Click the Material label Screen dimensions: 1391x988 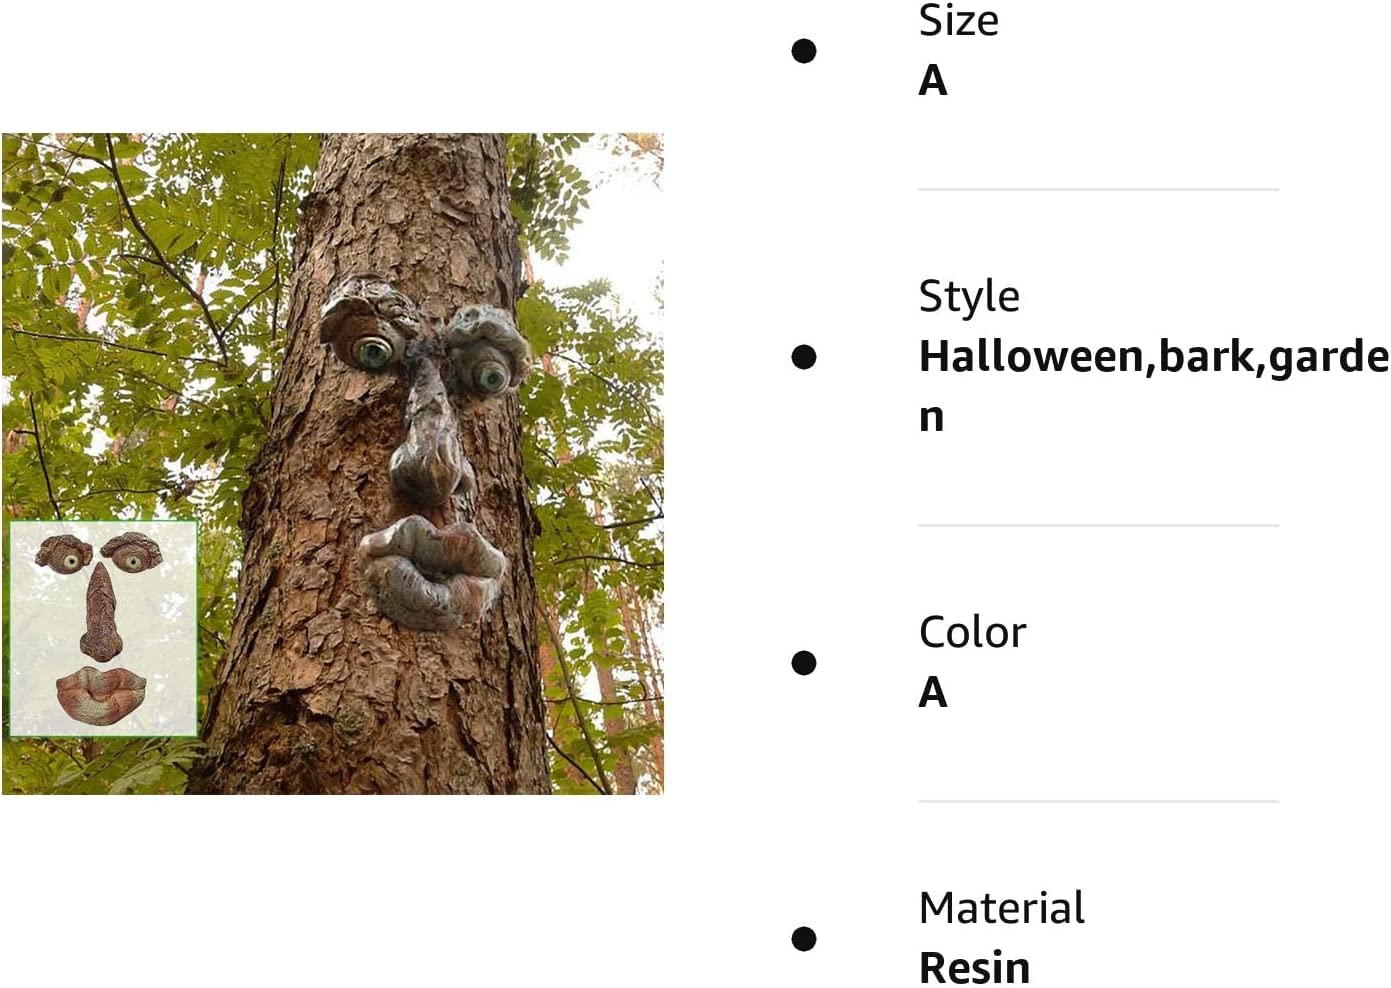click(x=1001, y=908)
